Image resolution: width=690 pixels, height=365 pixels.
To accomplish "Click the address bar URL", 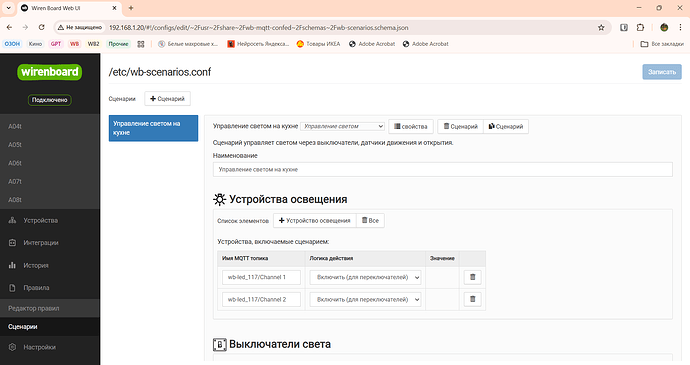I will pyautogui.click(x=259, y=27).
